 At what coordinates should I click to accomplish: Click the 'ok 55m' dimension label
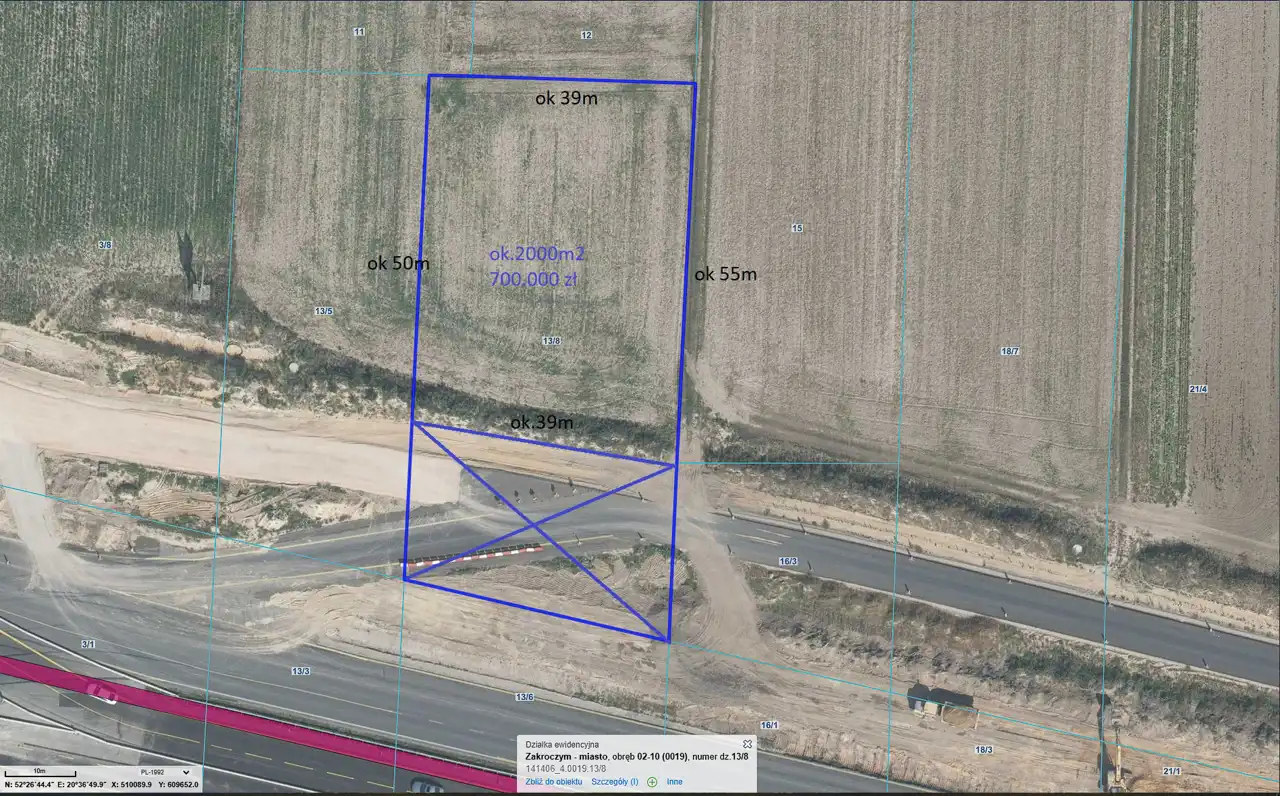tap(726, 274)
